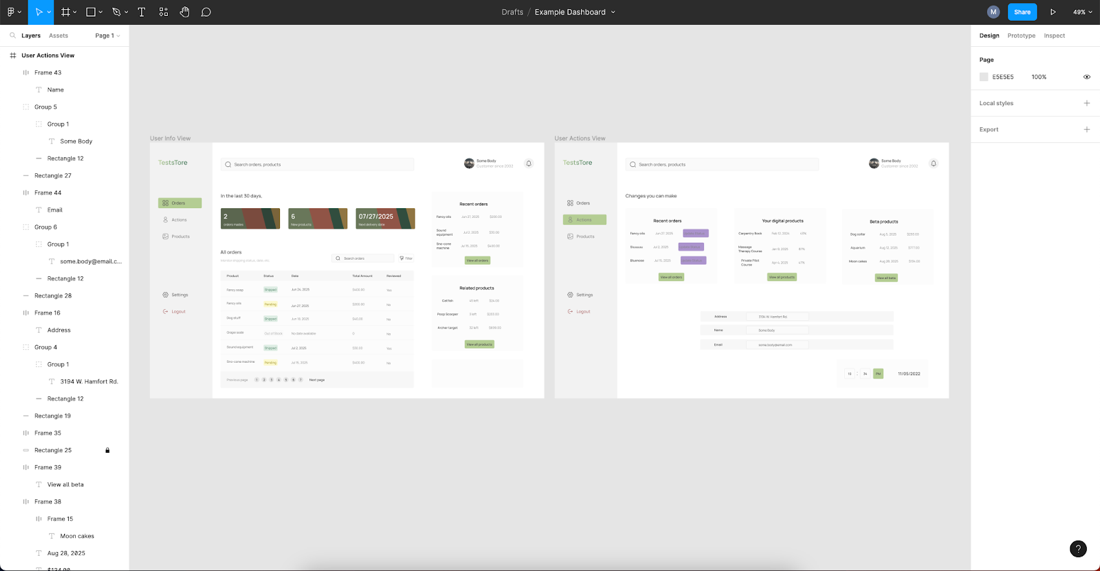Select the View all beta layer

coord(65,485)
